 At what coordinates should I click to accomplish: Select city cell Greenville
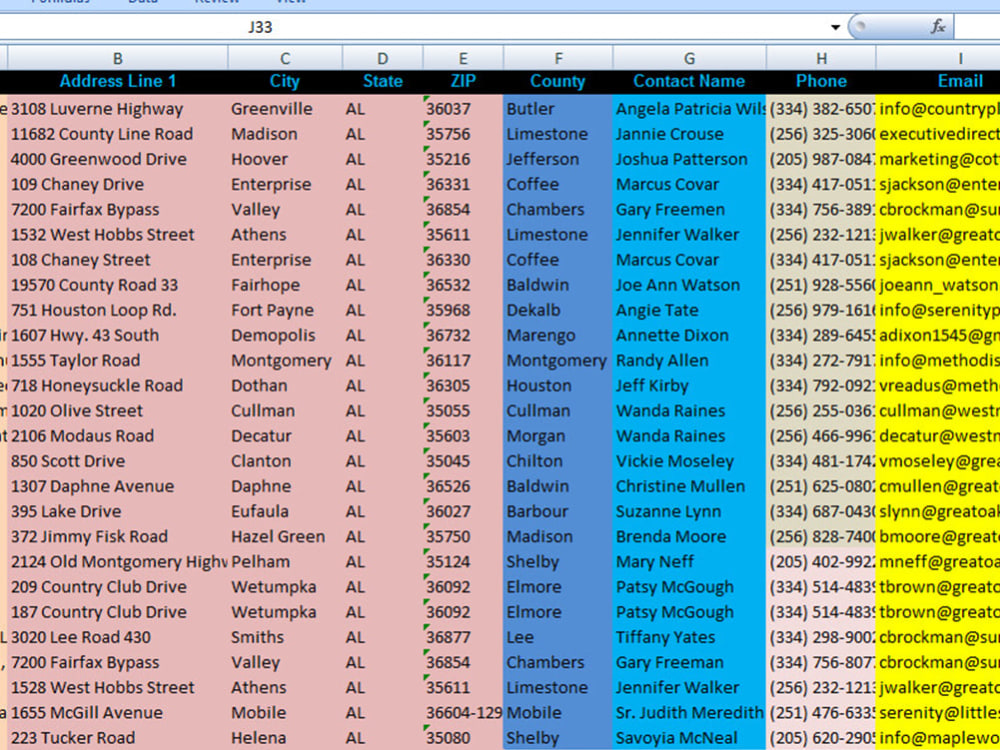pyautogui.click(x=285, y=109)
